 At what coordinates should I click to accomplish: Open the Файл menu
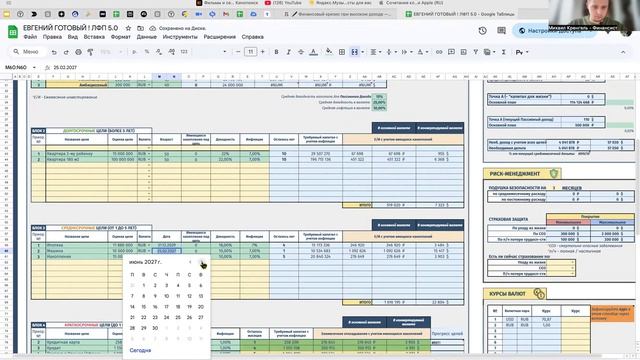30,37
